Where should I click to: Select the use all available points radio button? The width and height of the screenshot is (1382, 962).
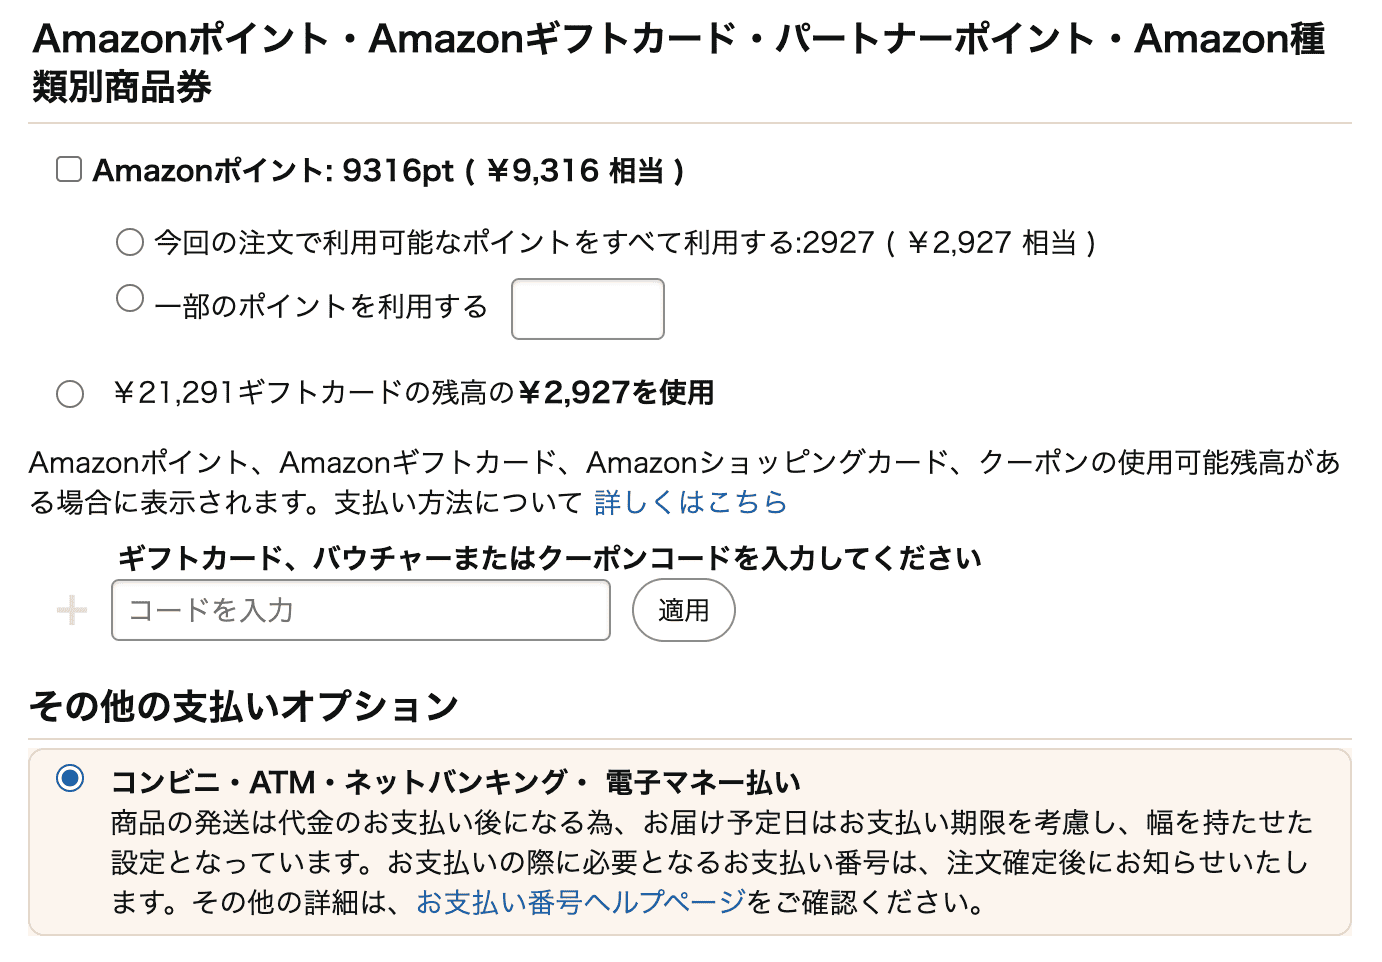pyautogui.click(x=129, y=241)
